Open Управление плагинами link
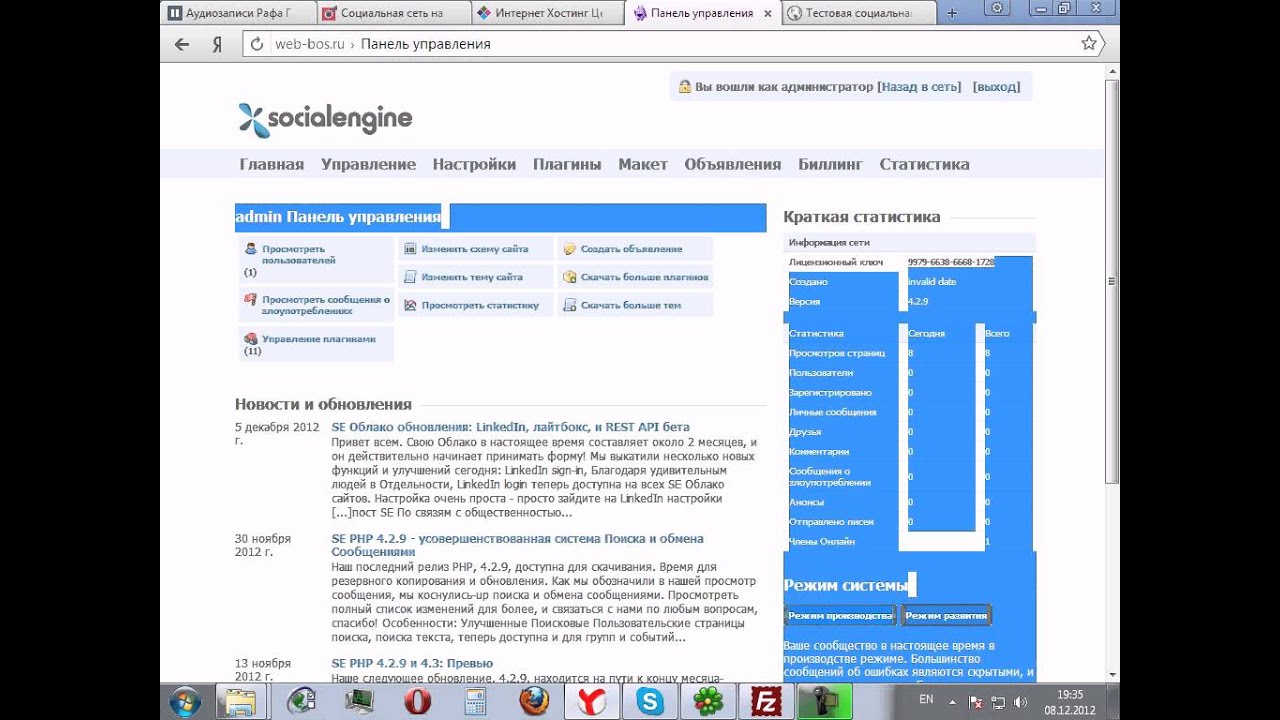 [x=319, y=339]
